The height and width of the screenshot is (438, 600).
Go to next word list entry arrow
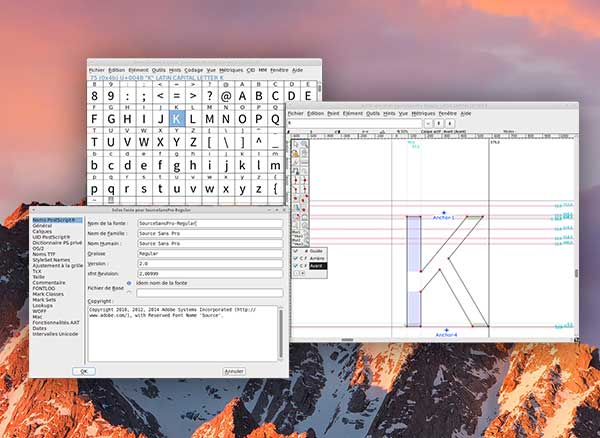point(450,124)
